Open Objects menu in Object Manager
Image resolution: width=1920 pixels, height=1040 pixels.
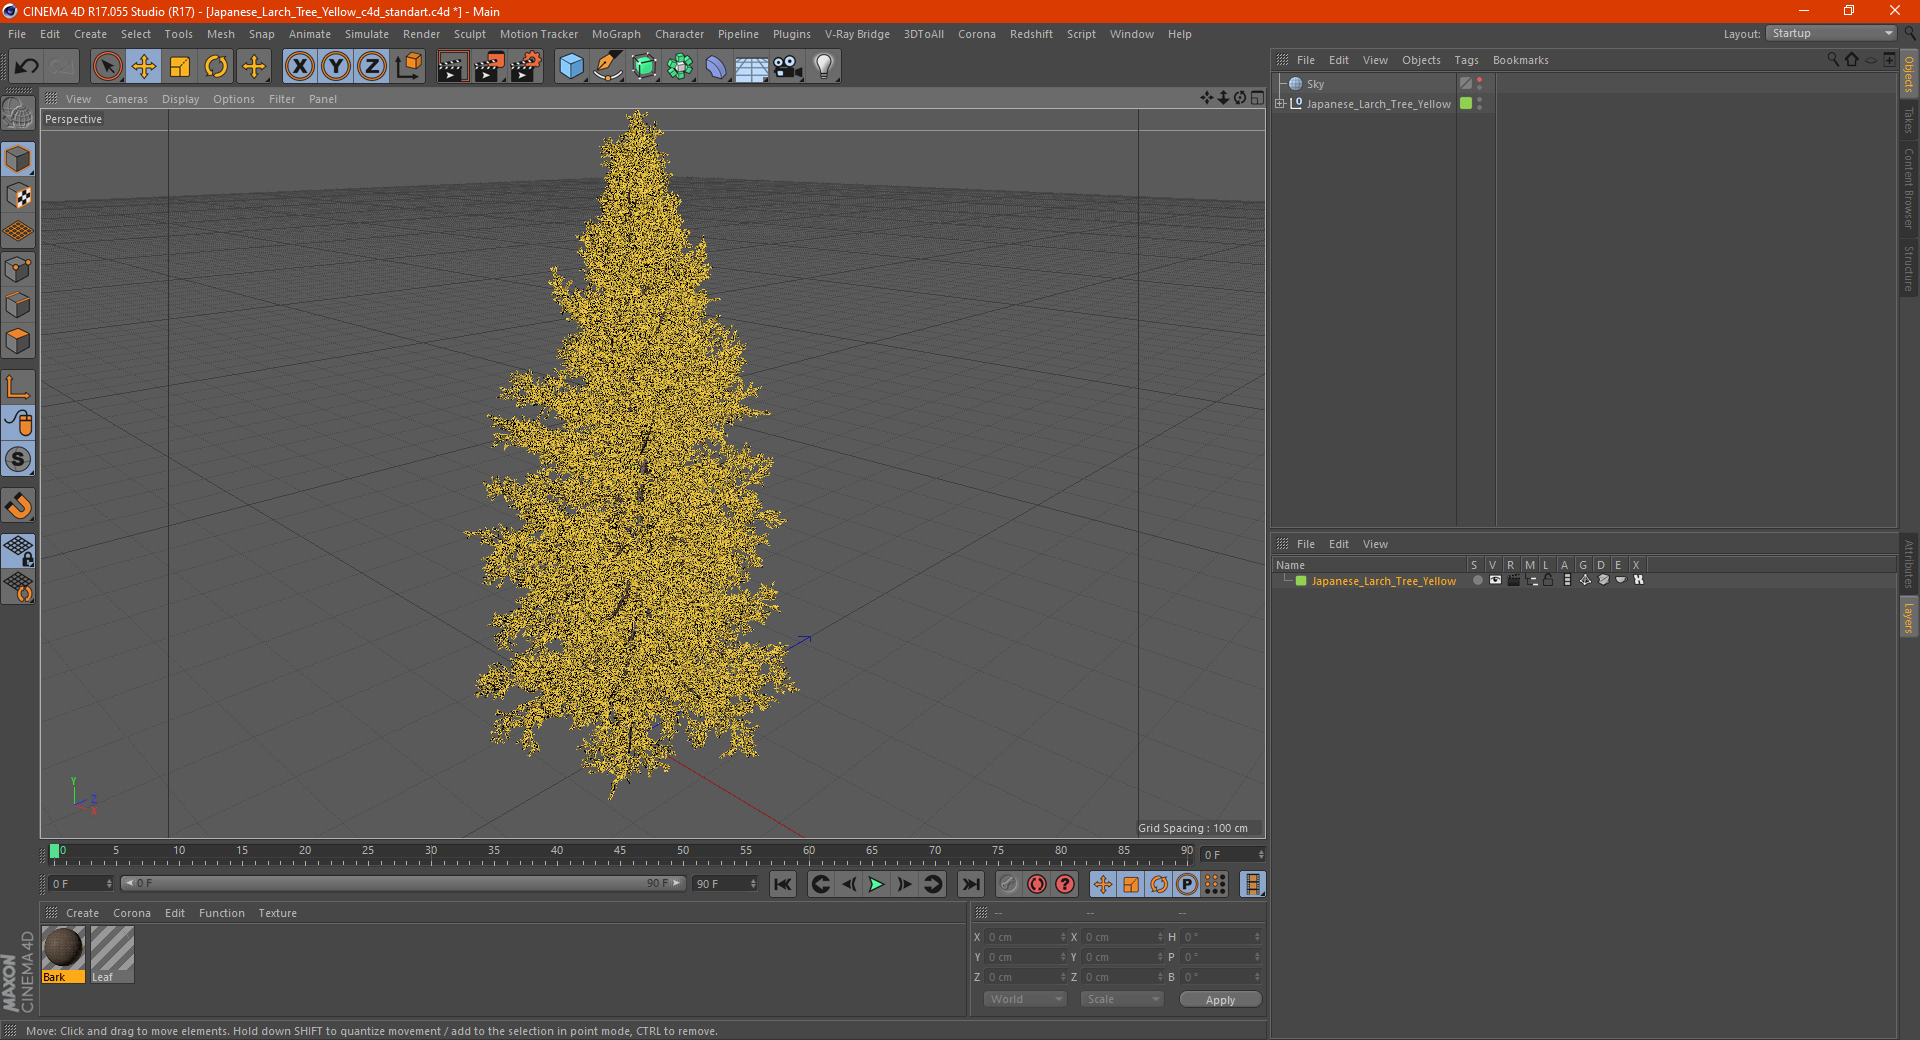tap(1421, 60)
